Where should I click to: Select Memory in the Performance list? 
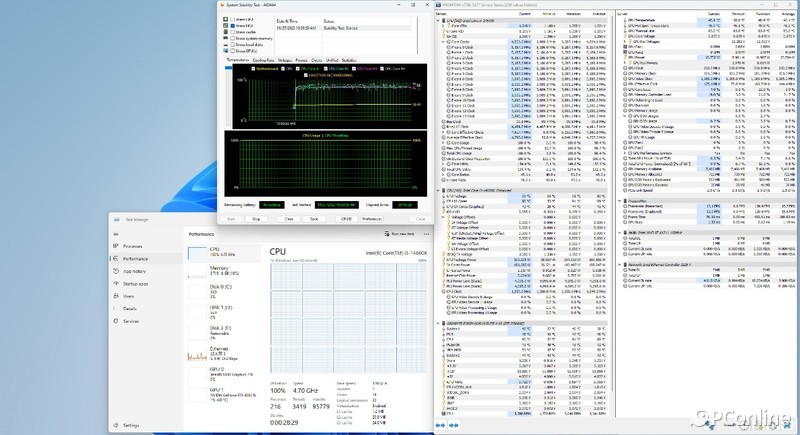click(221, 269)
